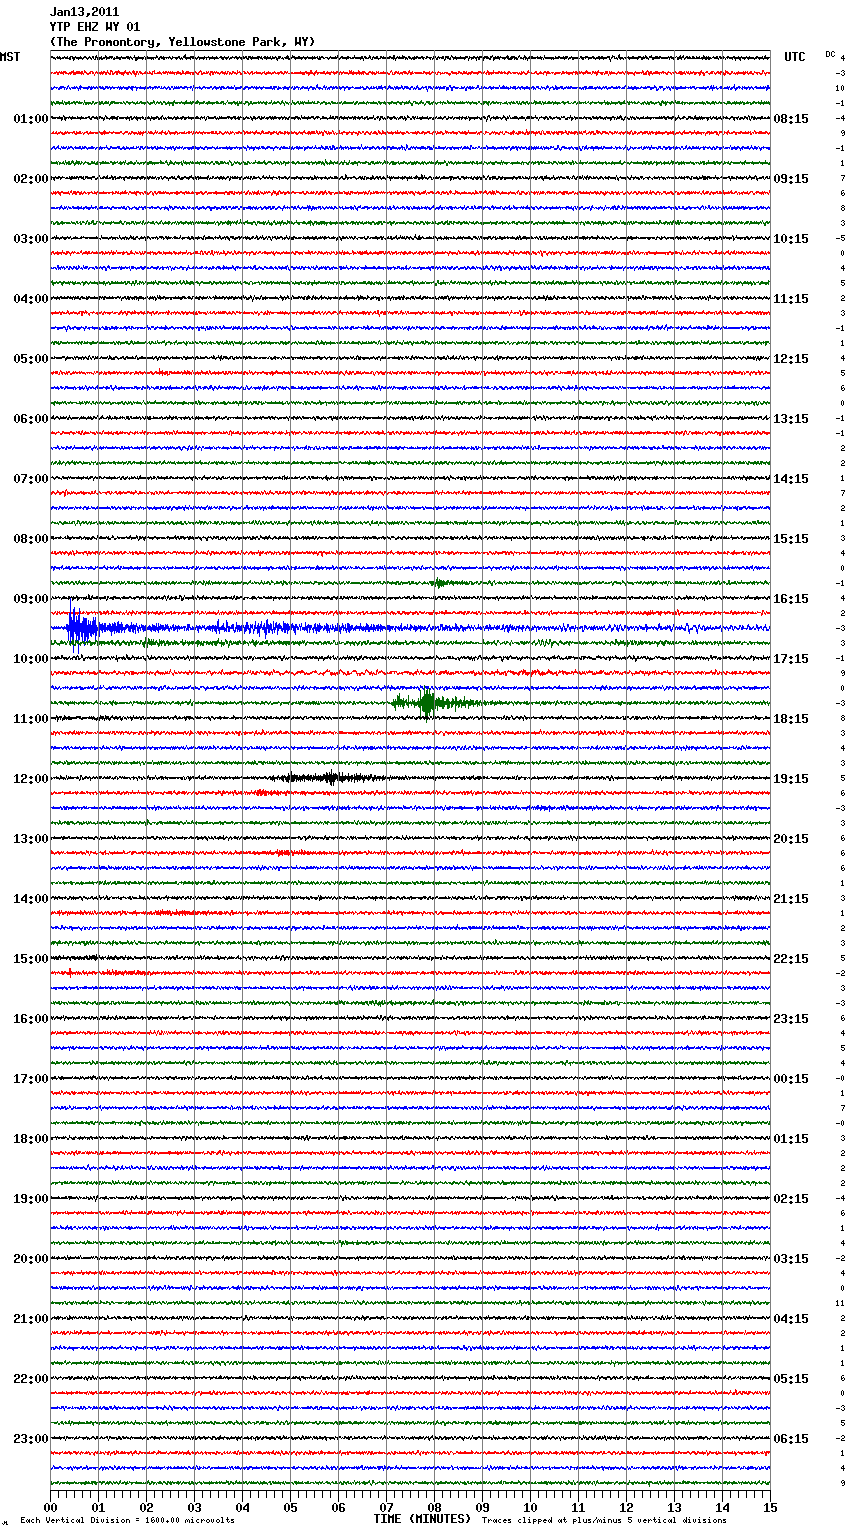Select the 21:00 MST time label
Viewport: 850px width, 1534px height.
click(x=30, y=1319)
